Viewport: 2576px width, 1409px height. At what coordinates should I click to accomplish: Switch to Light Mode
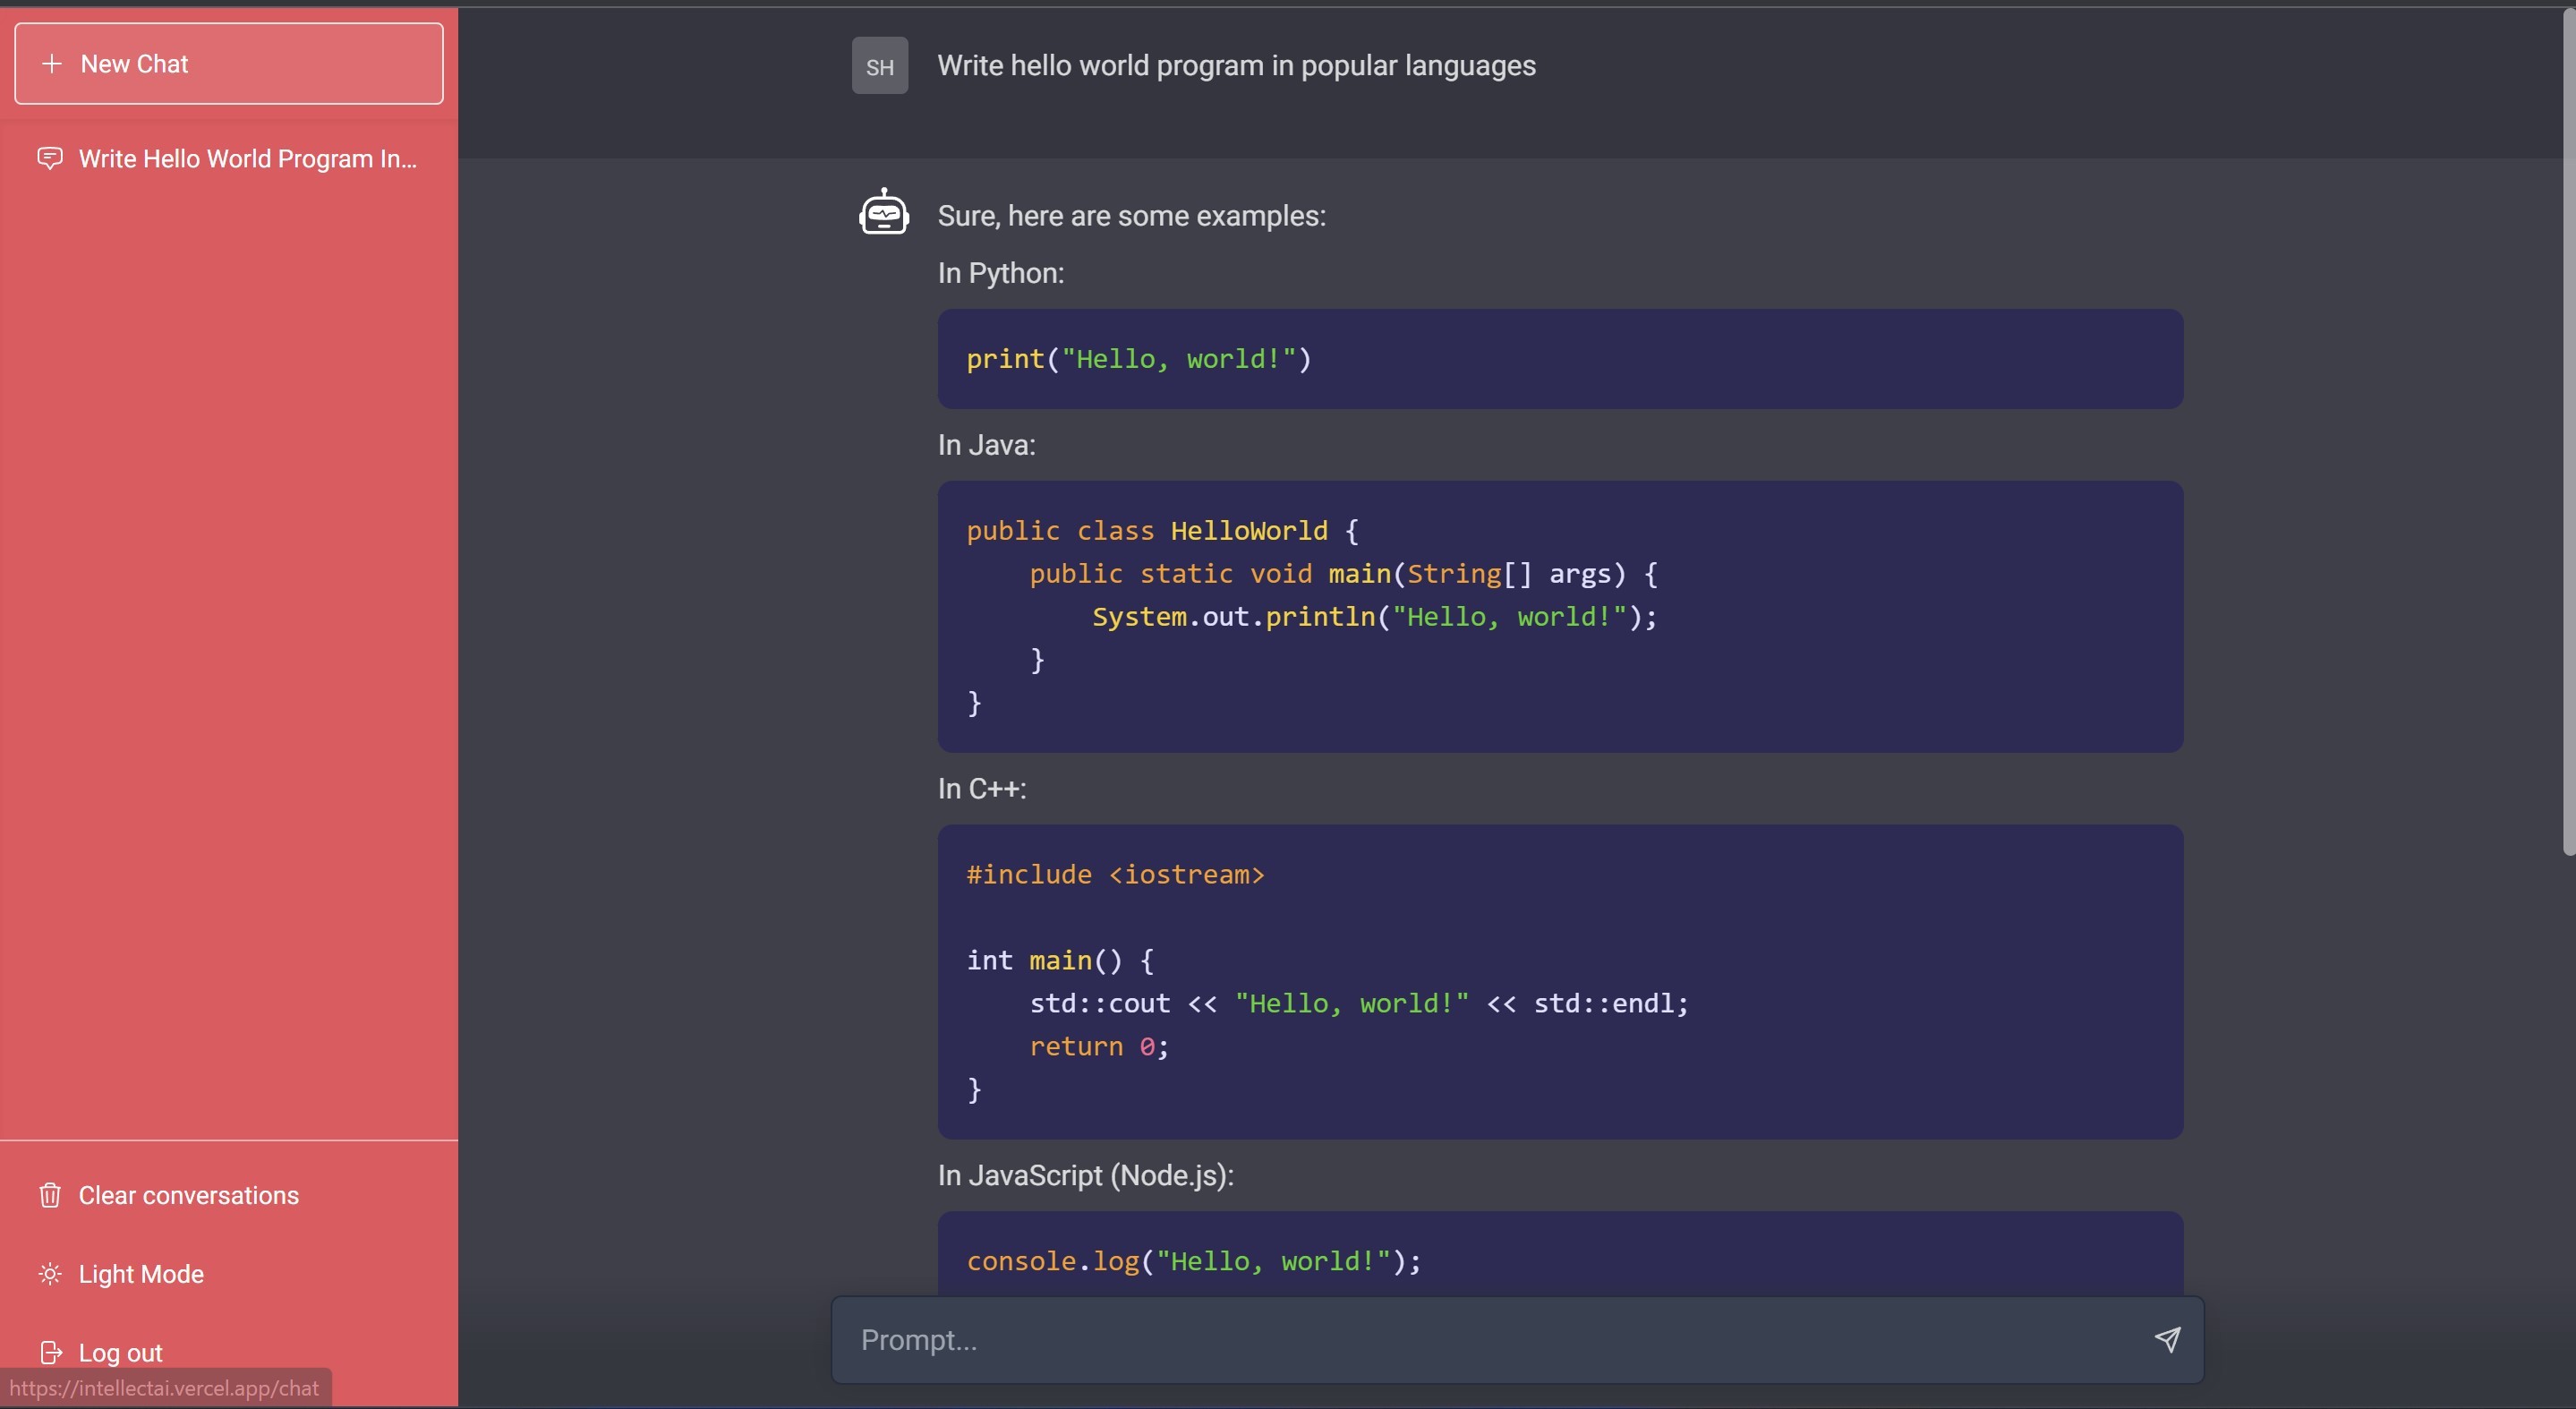(x=140, y=1273)
